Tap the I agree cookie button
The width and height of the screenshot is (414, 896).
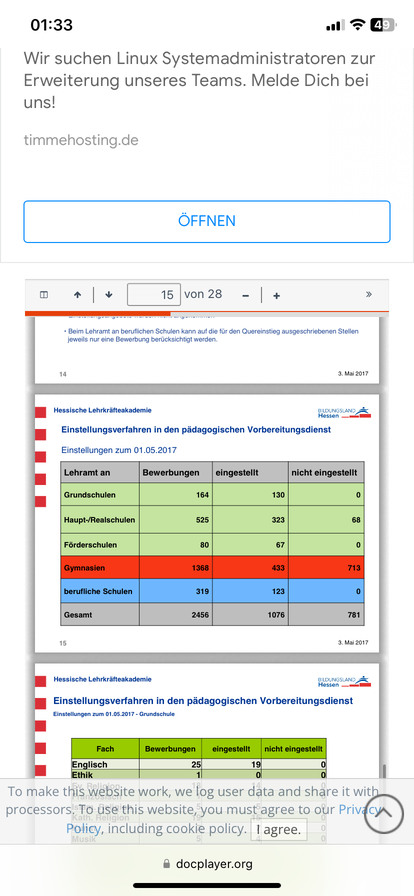278,830
